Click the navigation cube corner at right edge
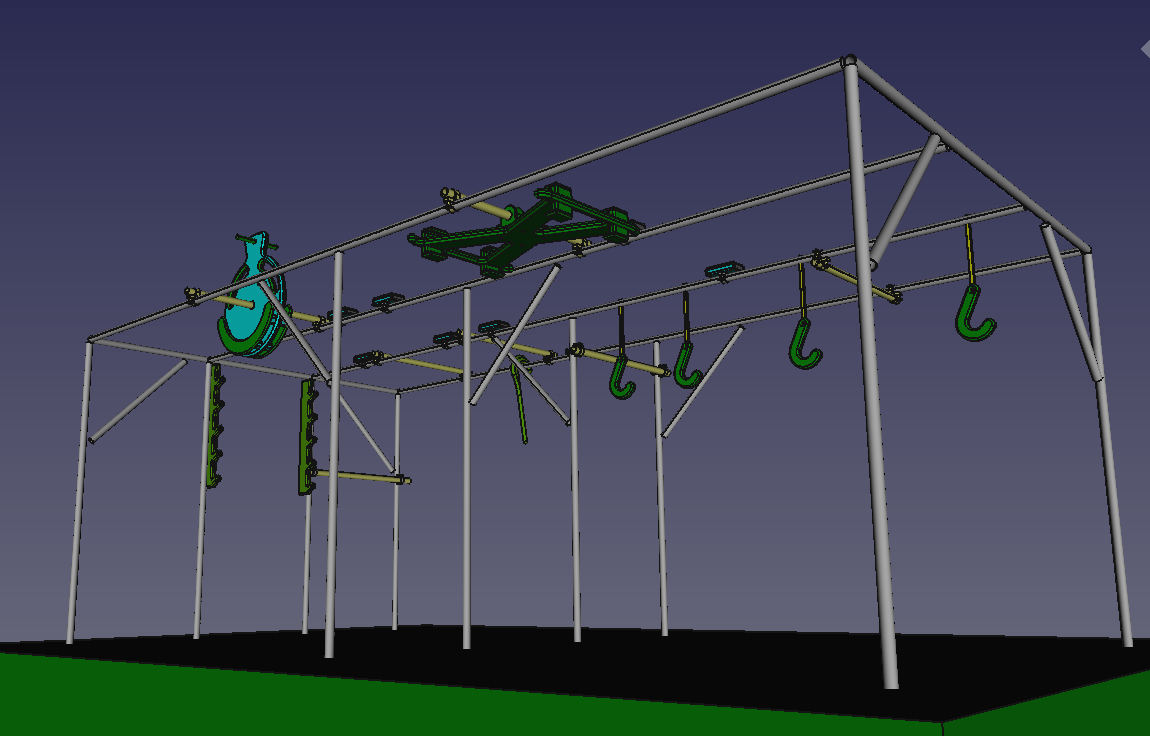The height and width of the screenshot is (736, 1150). point(1144,48)
